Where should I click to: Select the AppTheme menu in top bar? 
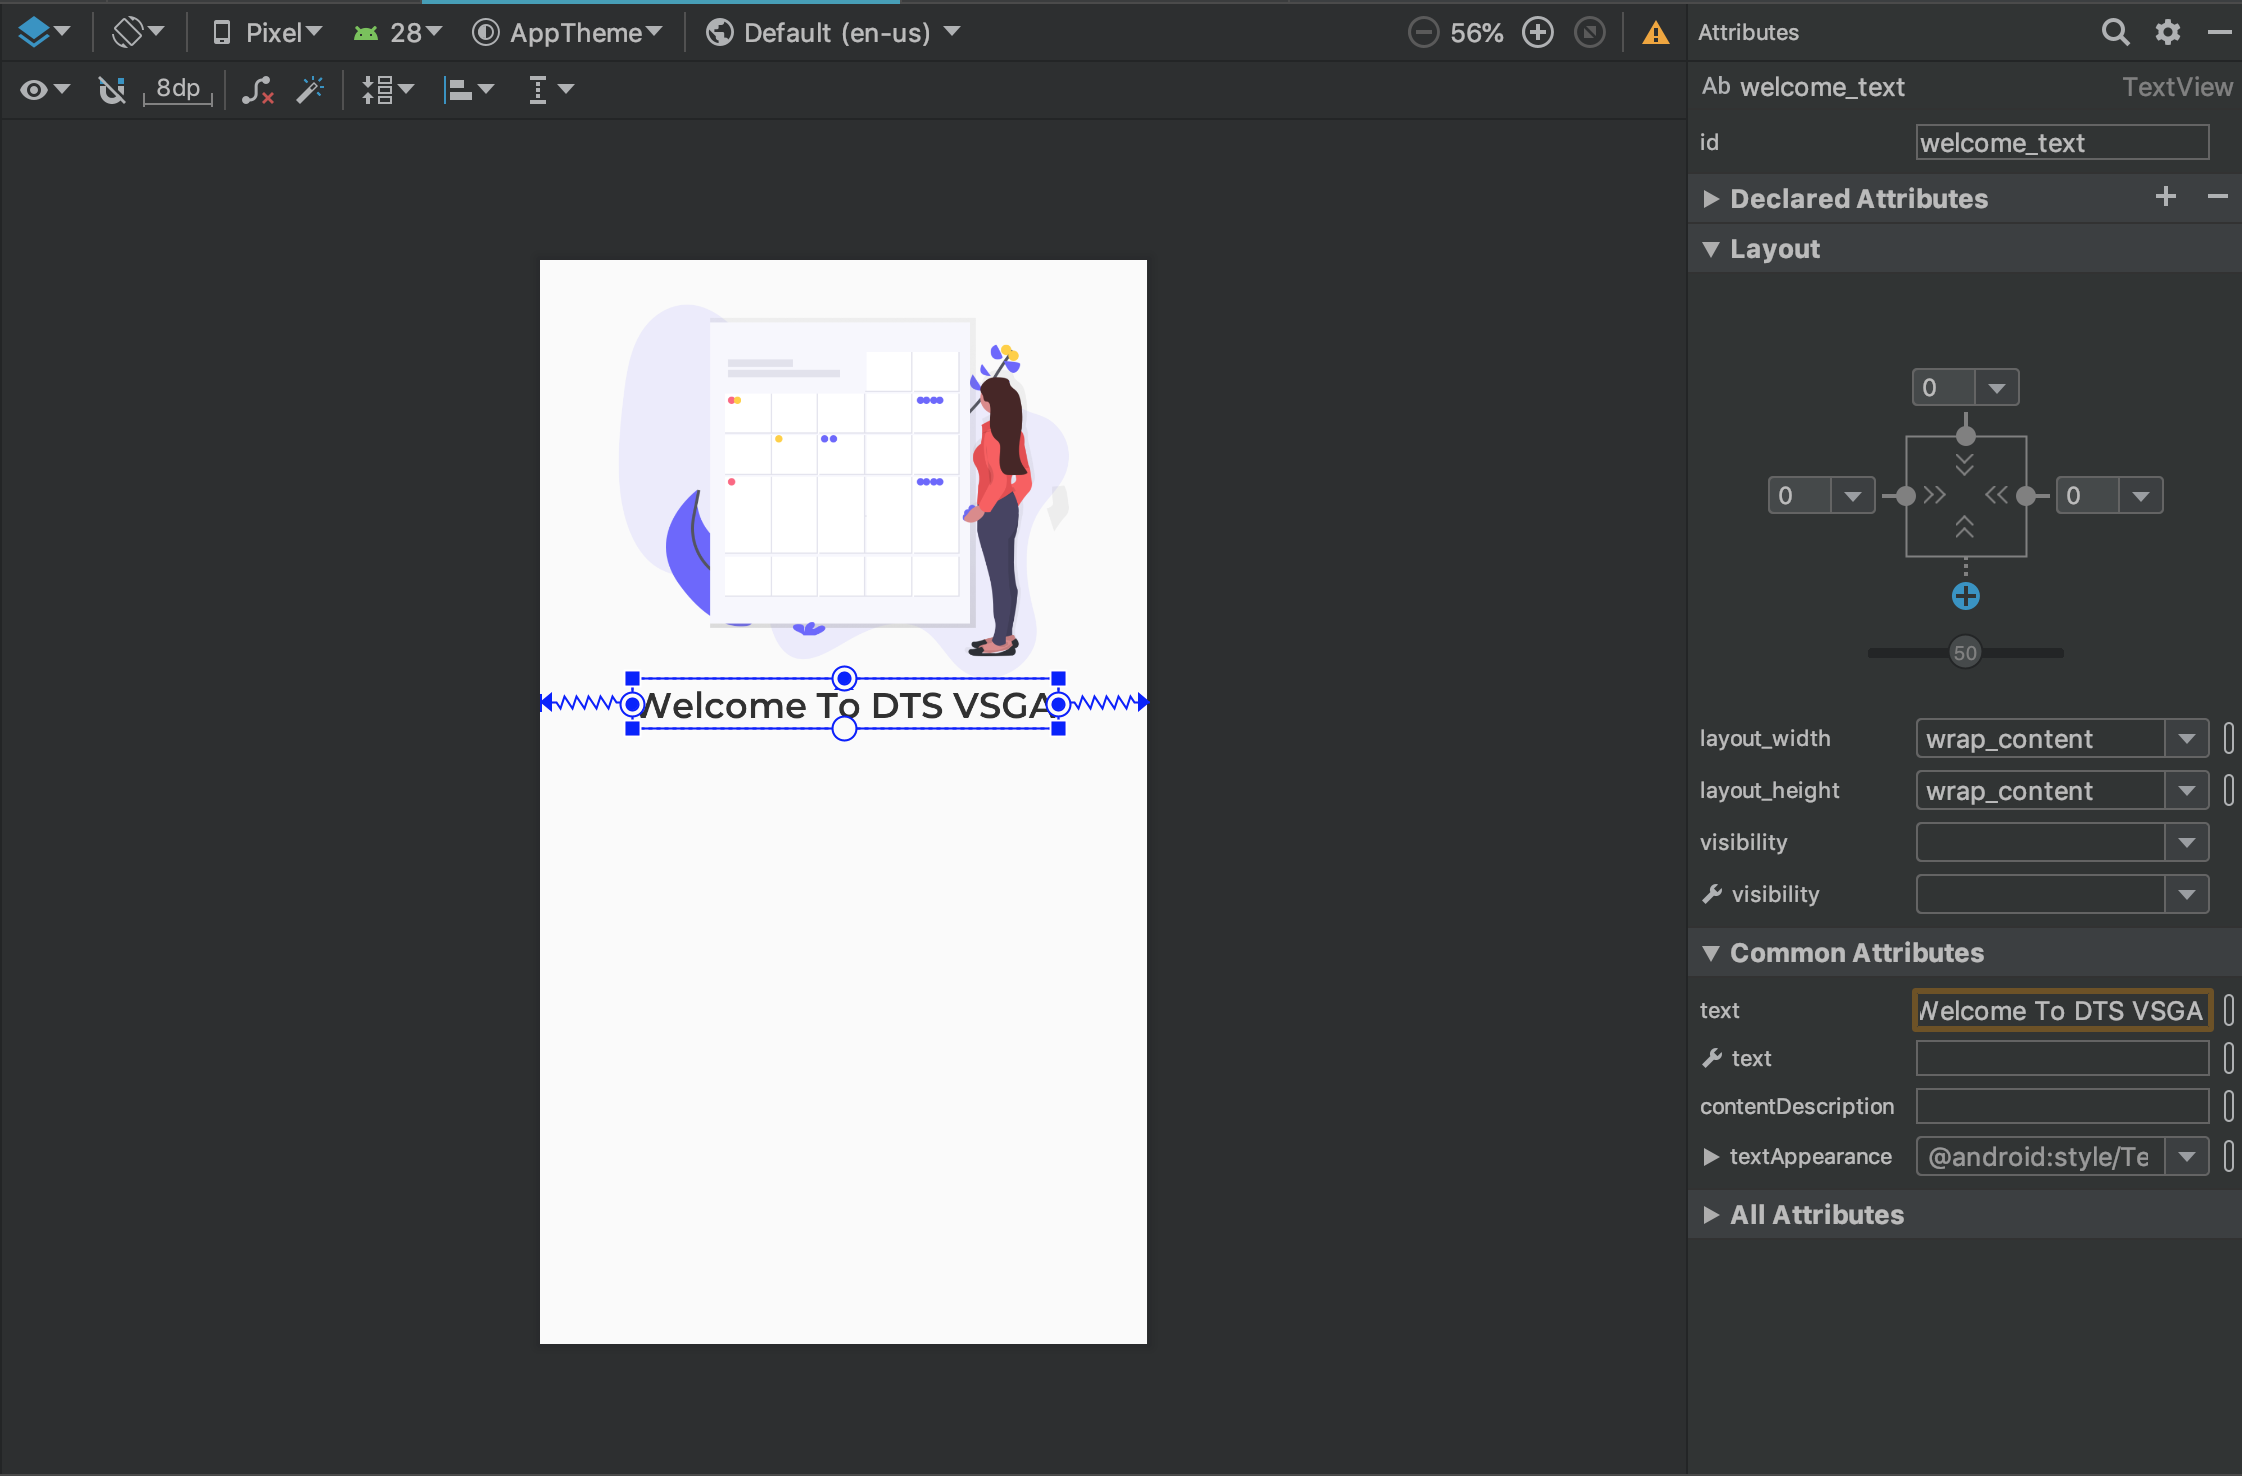(568, 31)
